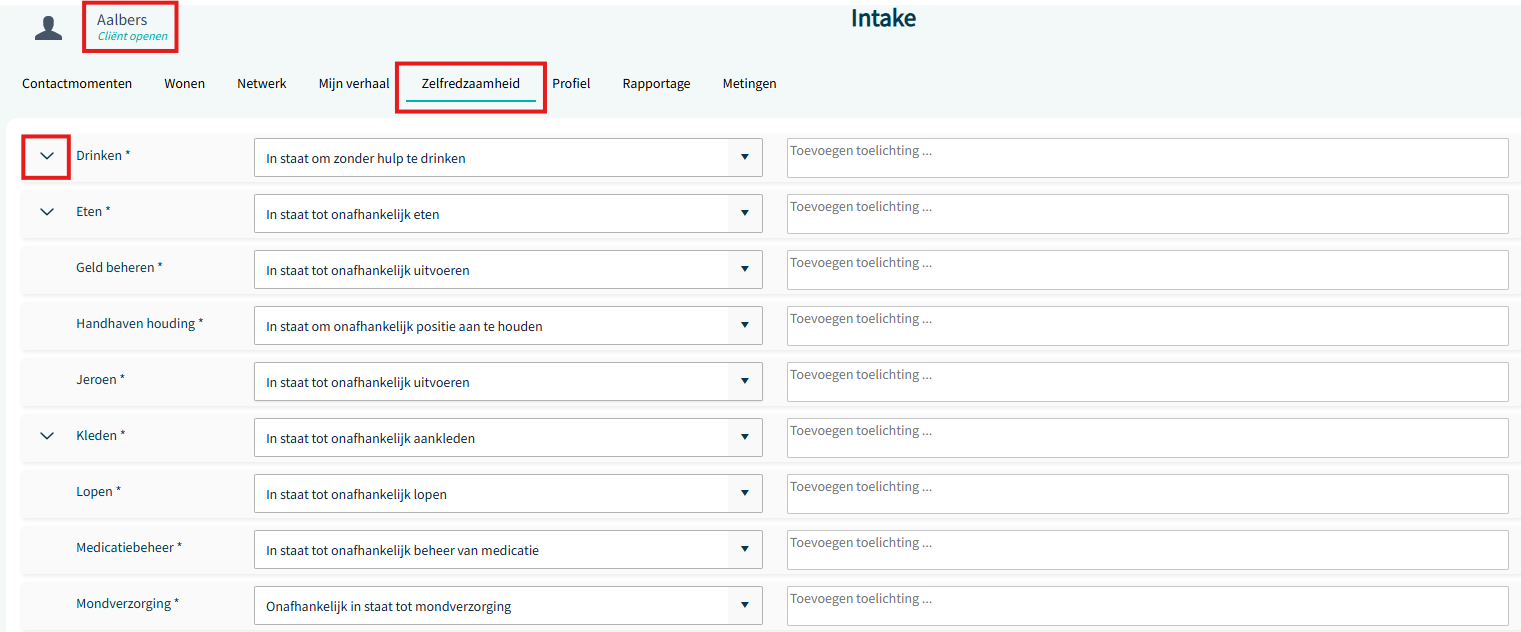Click the client avatar person icon
The width and height of the screenshot is (1521, 632).
tap(48, 28)
